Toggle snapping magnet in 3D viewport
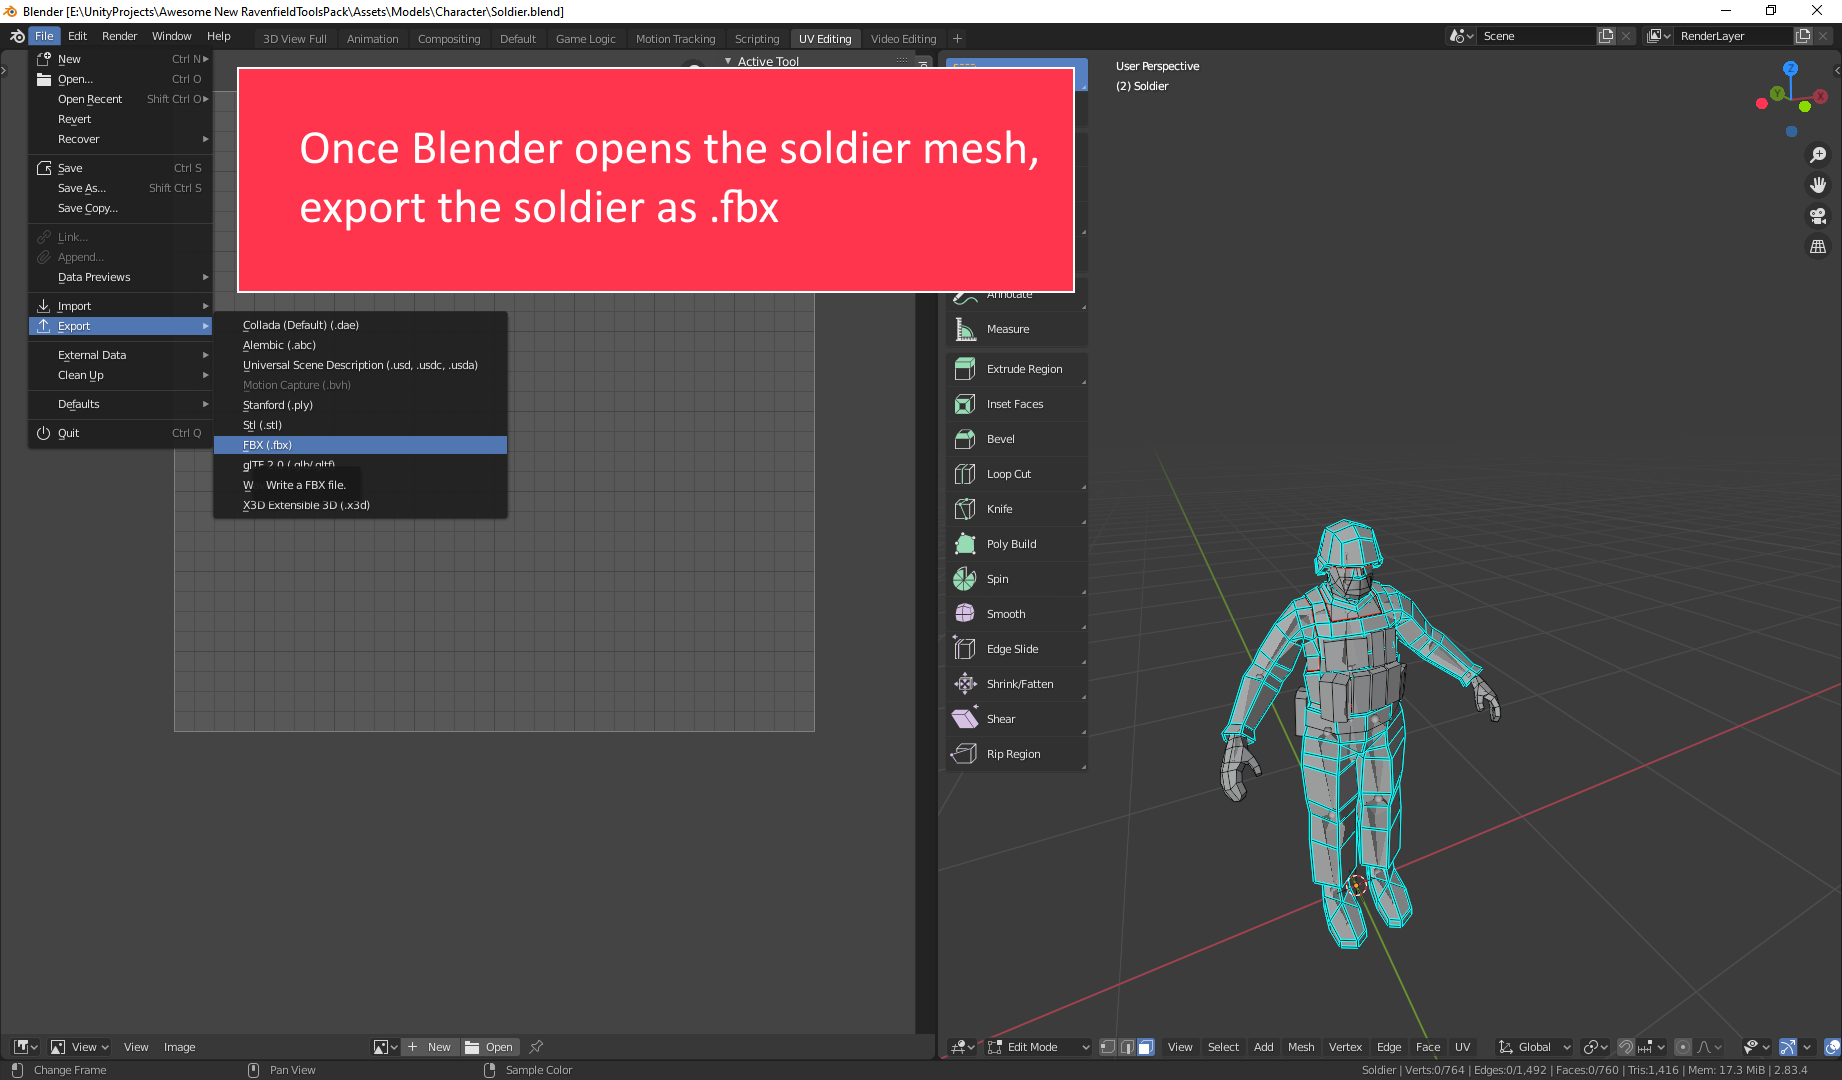This screenshot has height=1080, width=1842. coord(1626,1047)
